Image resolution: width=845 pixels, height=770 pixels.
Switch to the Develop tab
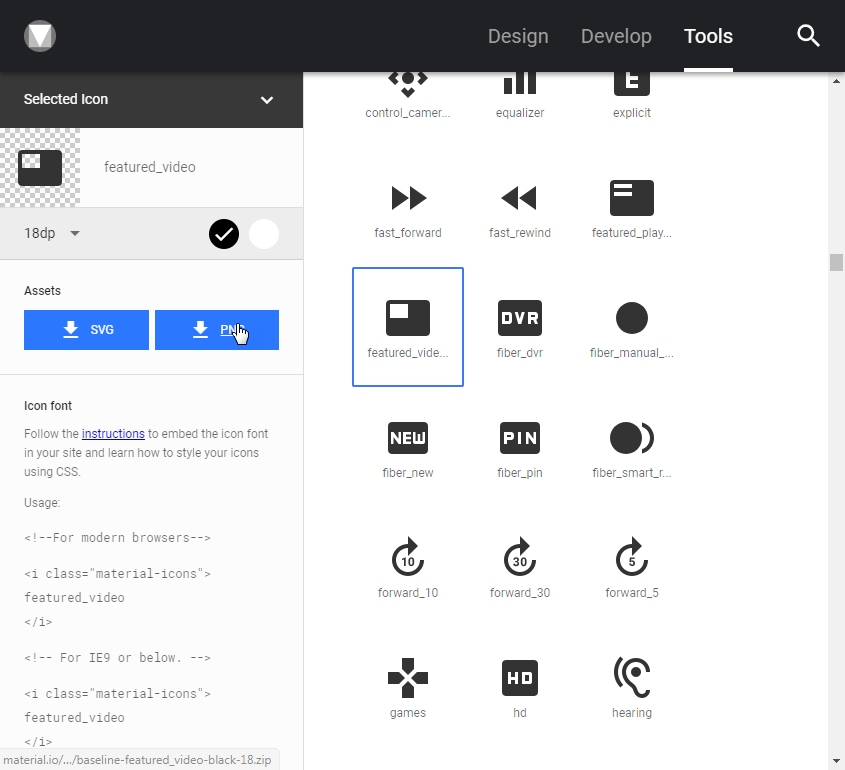pyautogui.click(x=616, y=36)
